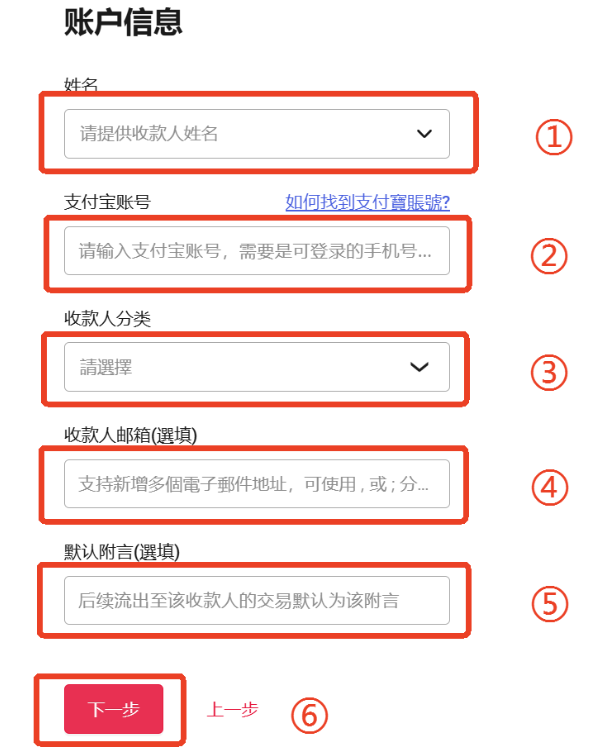598x748 pixels.
Task: Click the red 下一步 button
Action: click(x=113, y=709)
